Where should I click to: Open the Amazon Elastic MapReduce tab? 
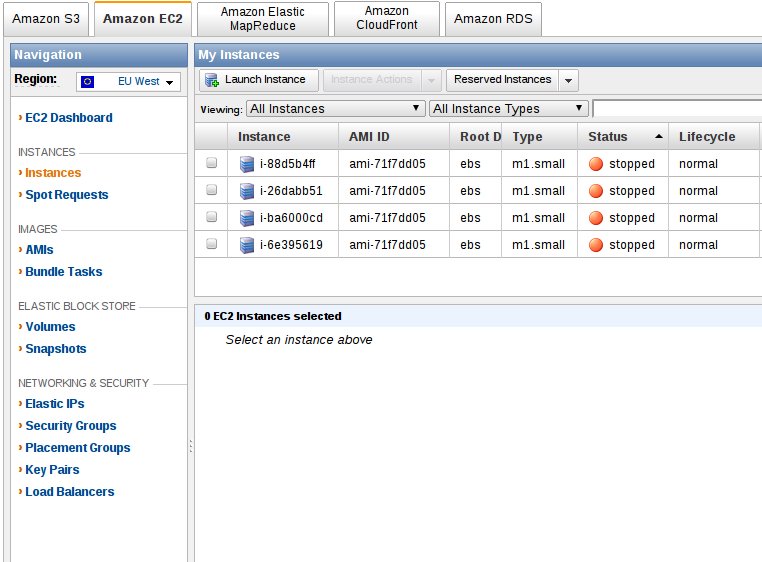click(263, 19)
